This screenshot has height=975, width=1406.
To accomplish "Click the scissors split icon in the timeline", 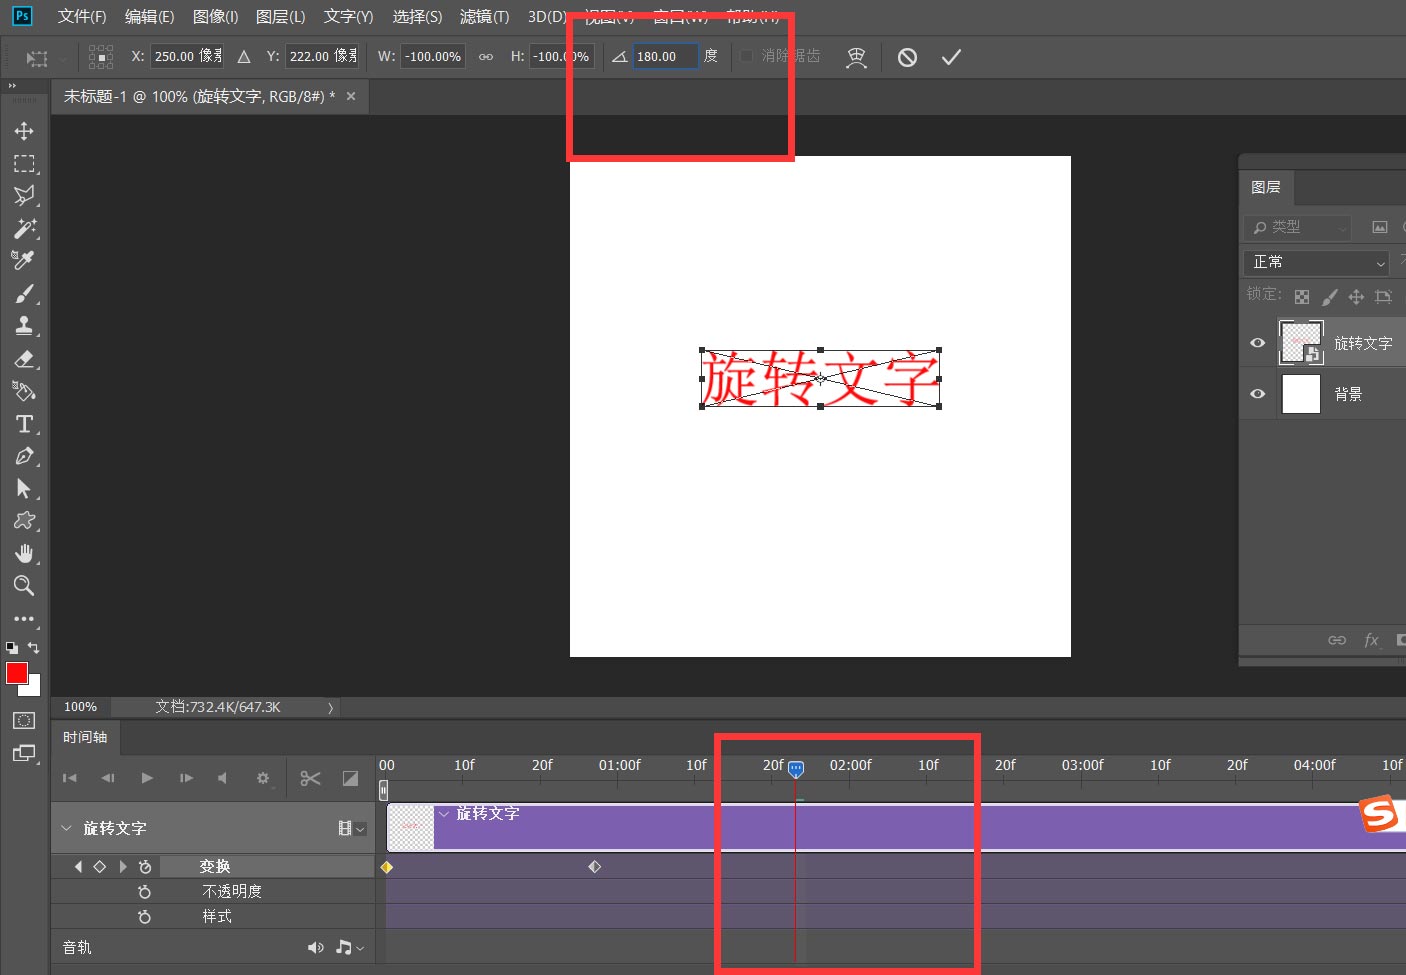I will (310, 778).
